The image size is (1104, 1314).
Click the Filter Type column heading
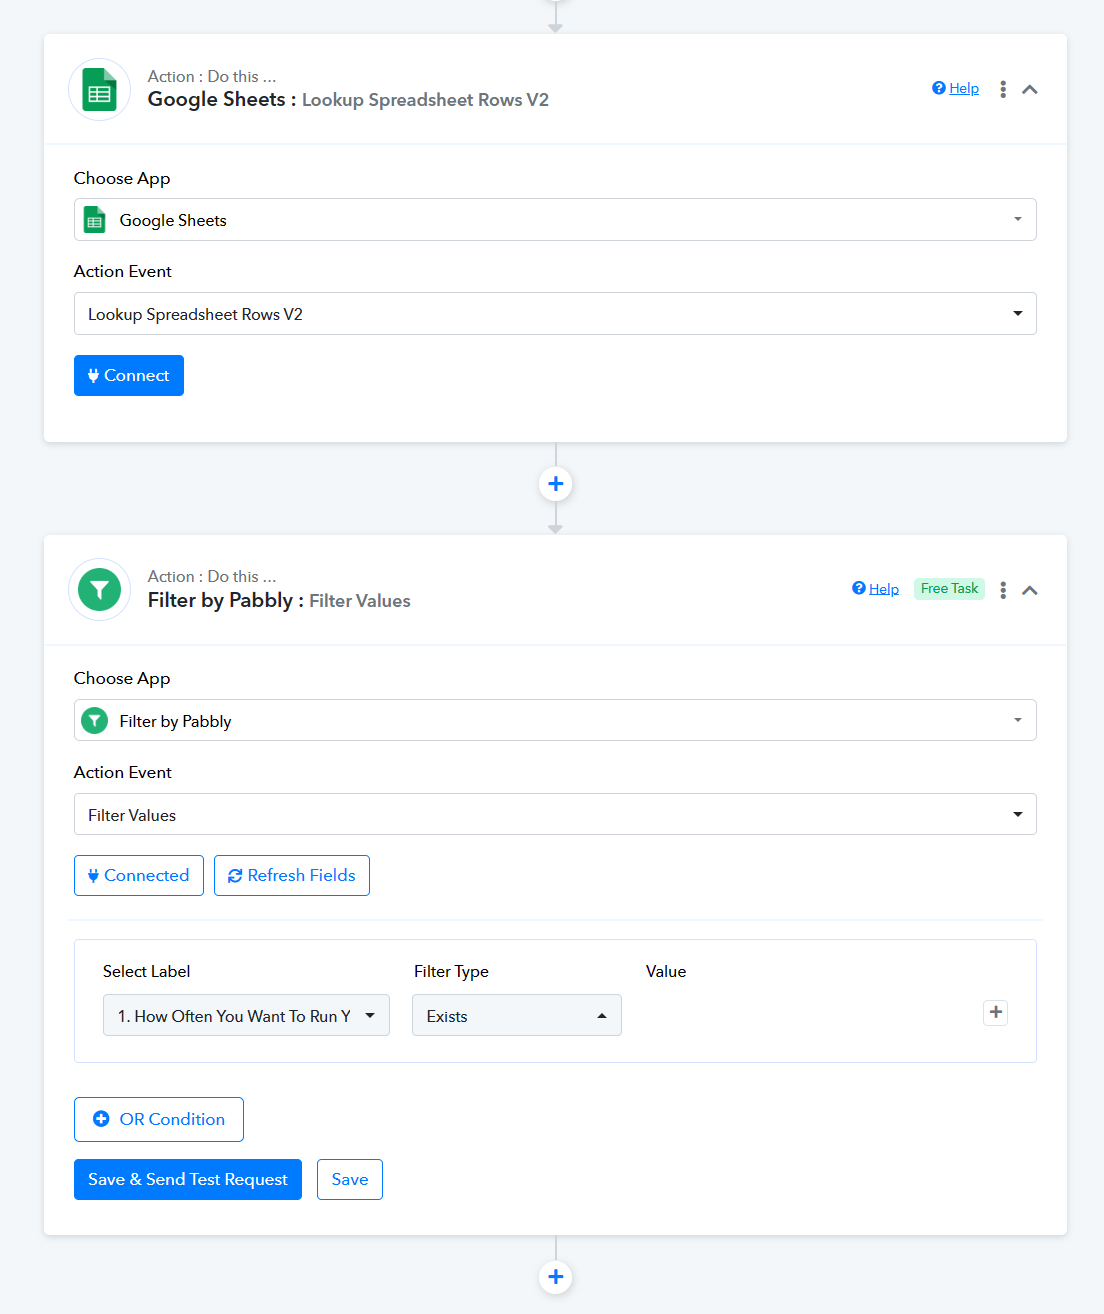[451, 972]
